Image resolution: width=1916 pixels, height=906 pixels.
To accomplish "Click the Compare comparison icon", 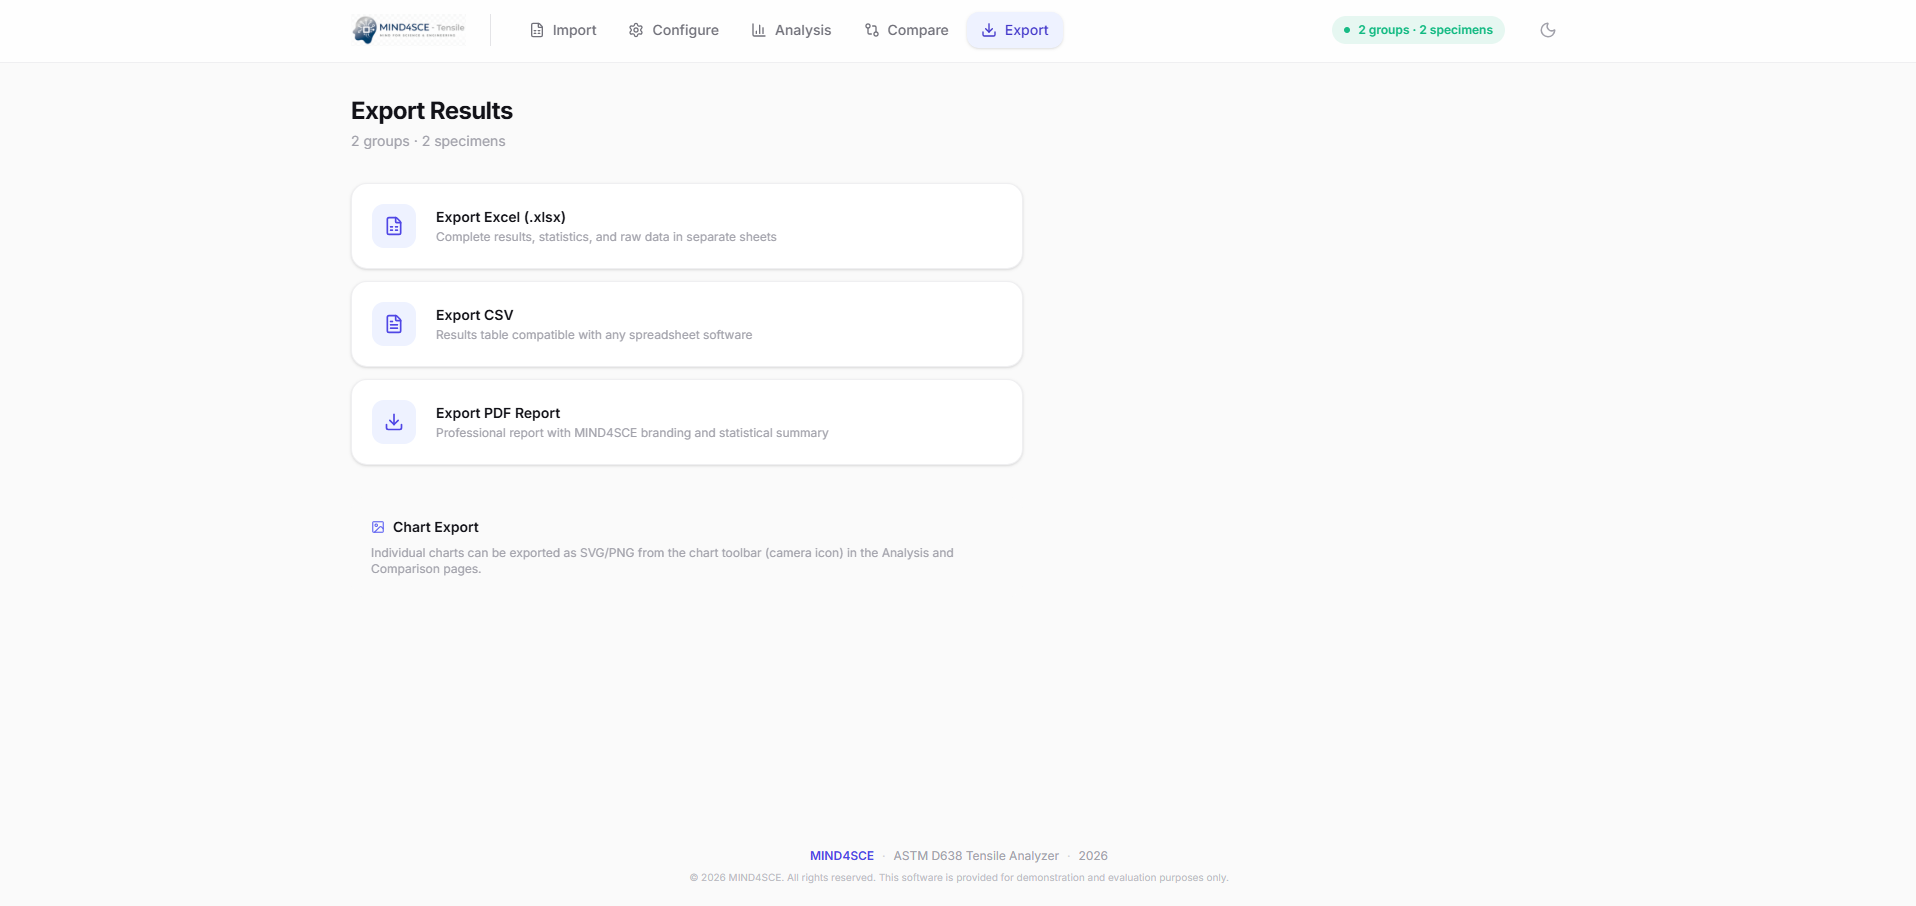I will 871,30.
